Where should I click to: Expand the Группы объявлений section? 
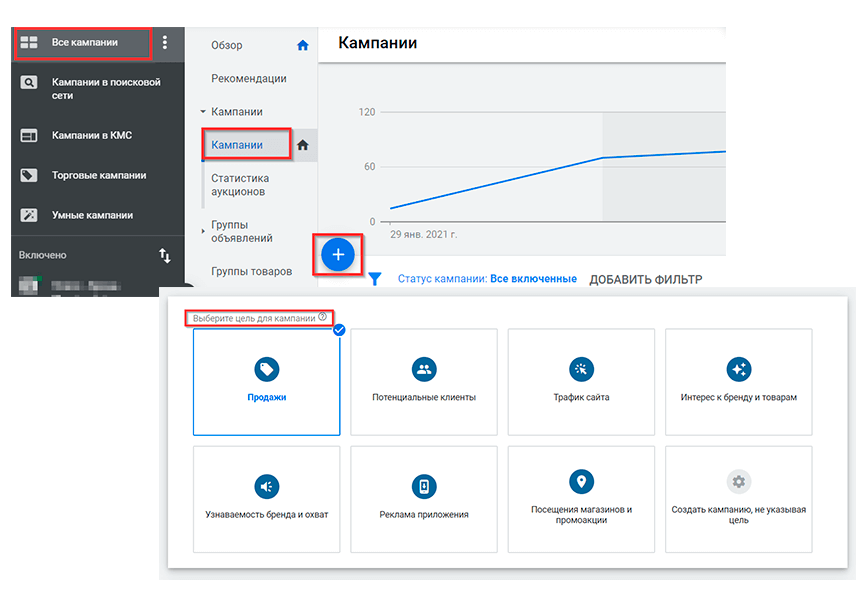(203, 231)
